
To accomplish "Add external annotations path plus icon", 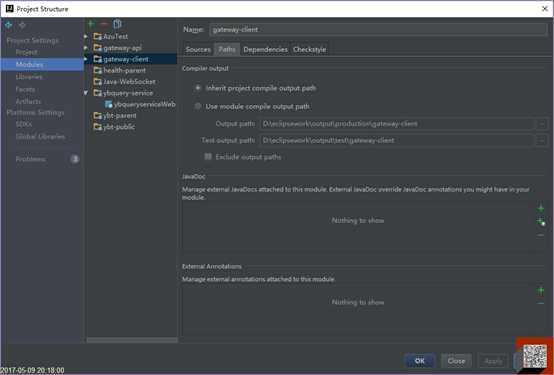I will tap(541, 291).
